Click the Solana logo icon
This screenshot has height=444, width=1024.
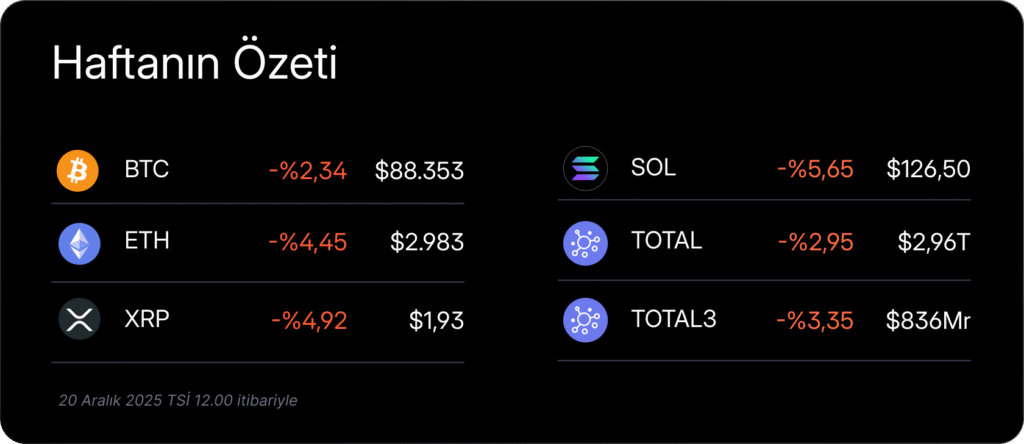point(585,169)
